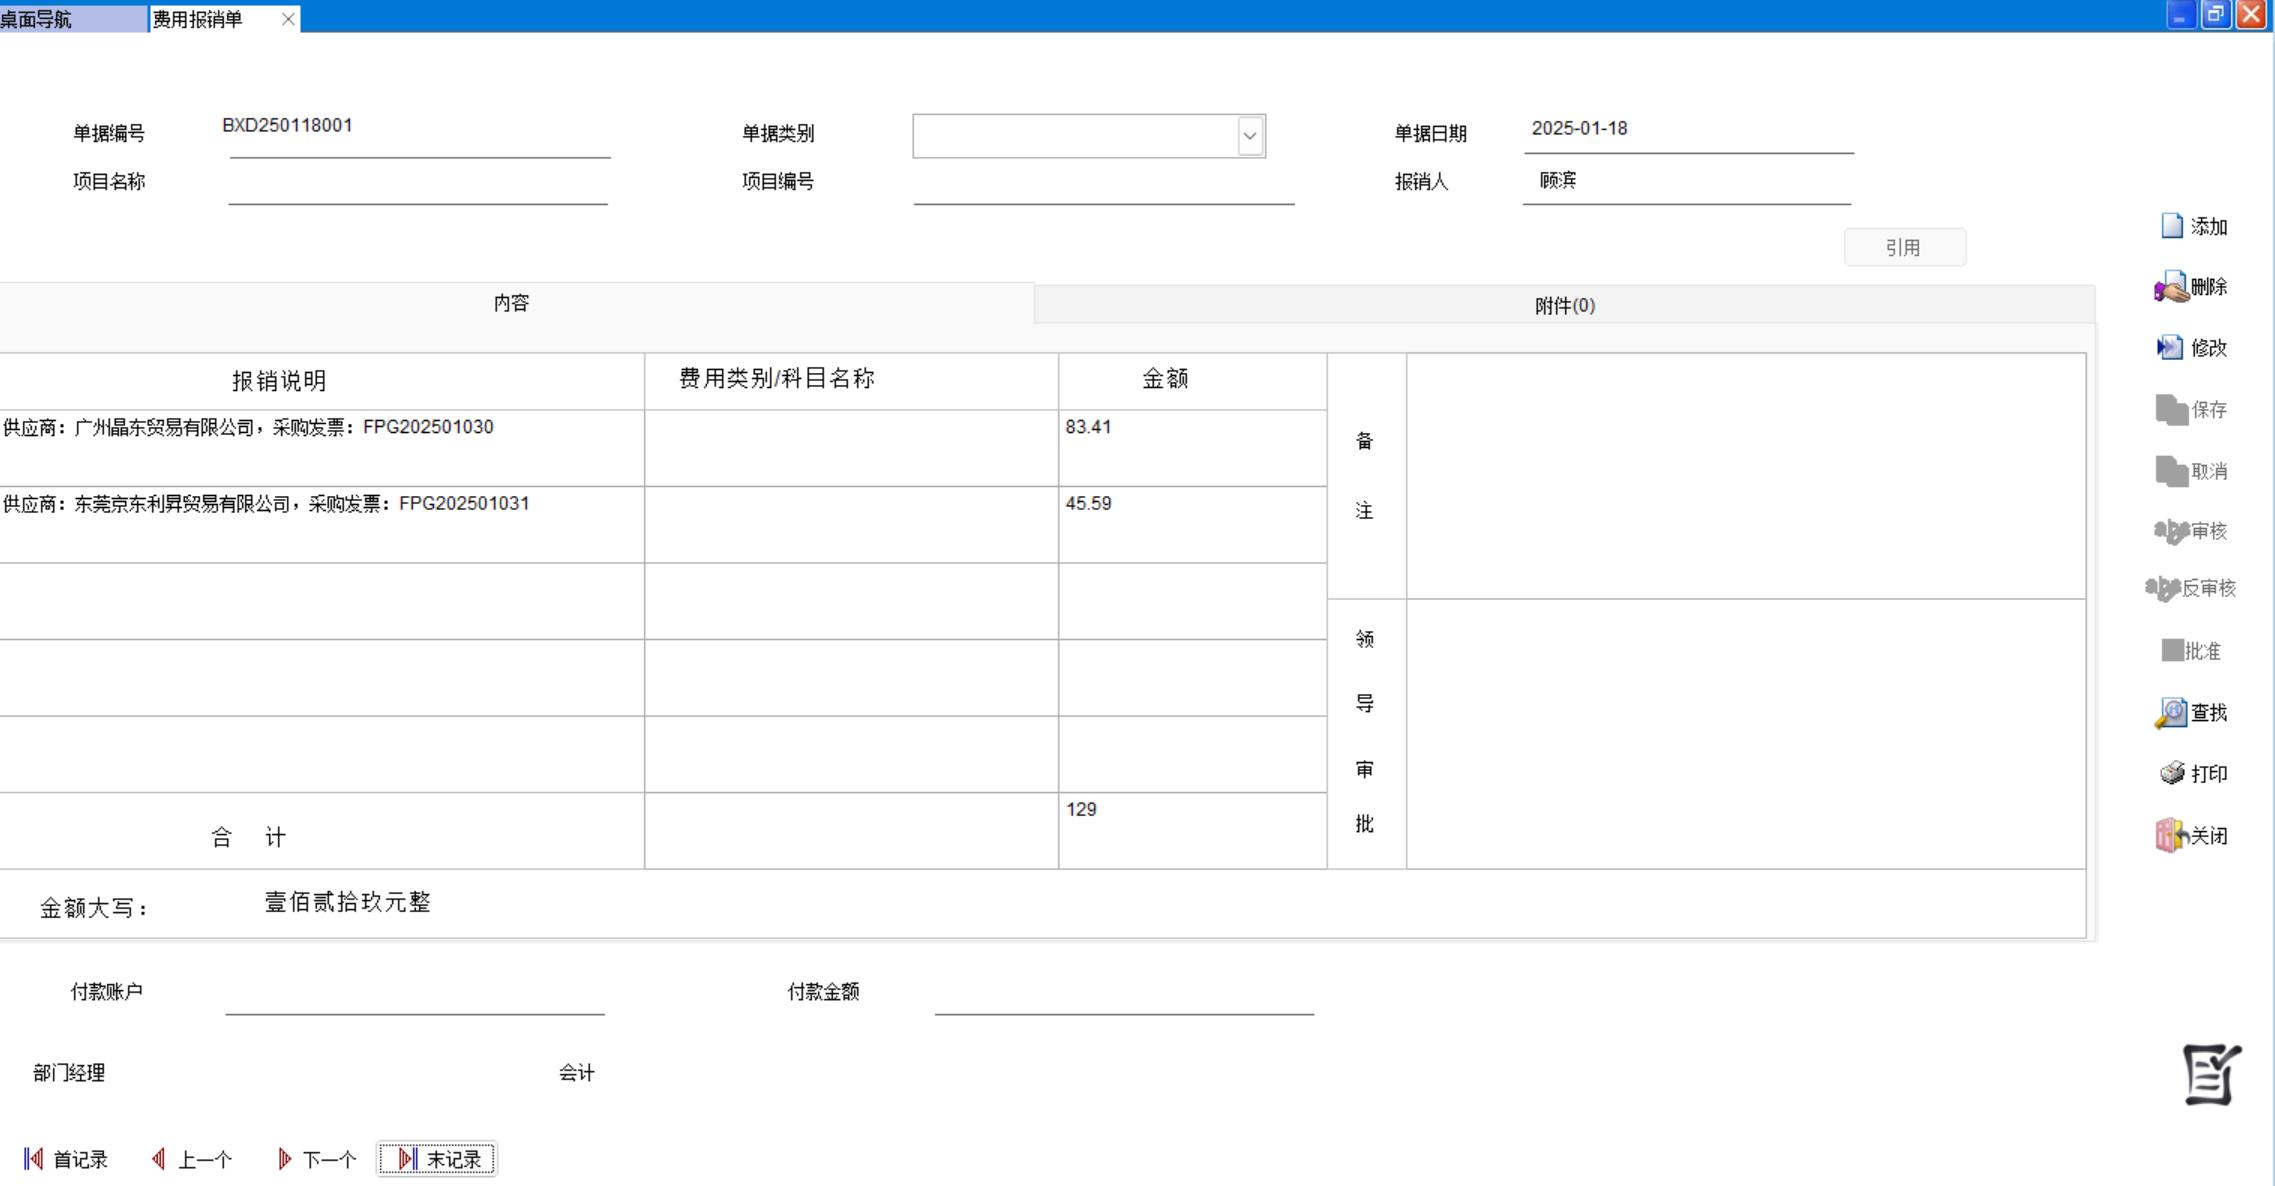
Task: Open 查找 (Find) with the magnifier icon
Action: pyautogui.click(x=2171, y=713)
